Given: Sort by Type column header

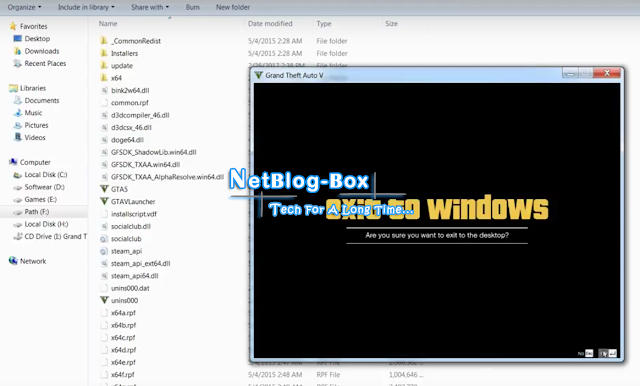Looking at the screenshot, I should point(324,23).
